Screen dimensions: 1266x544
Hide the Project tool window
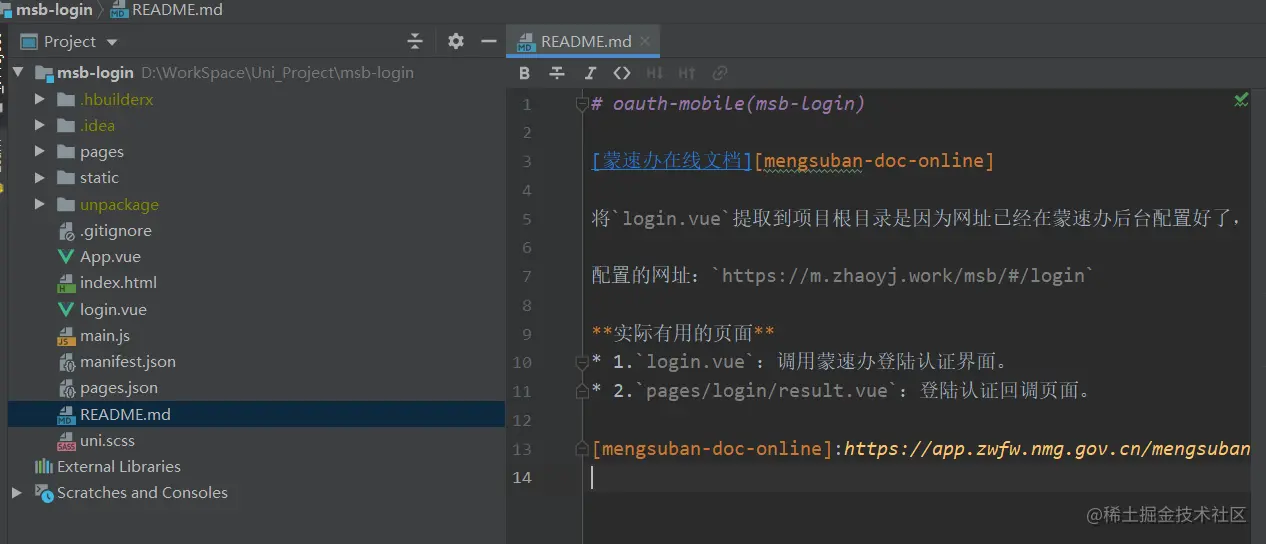pyautogui.click(x=489, y=41)
